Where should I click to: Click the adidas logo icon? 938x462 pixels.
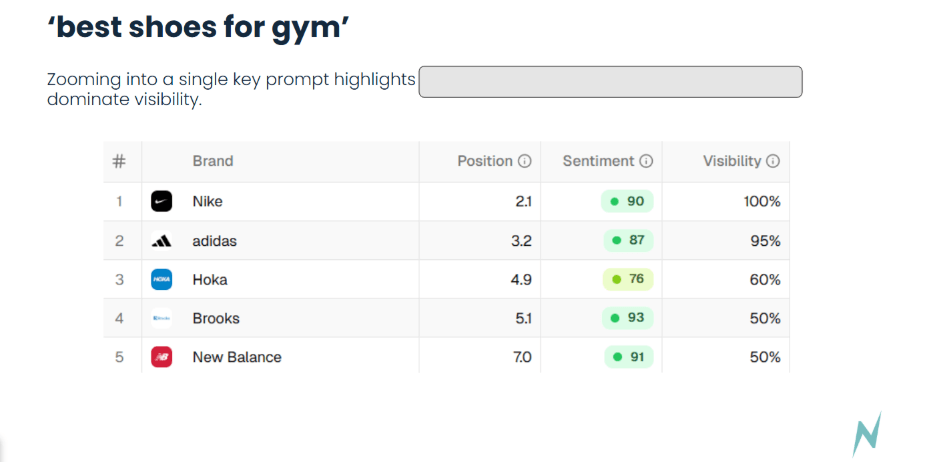161,241
